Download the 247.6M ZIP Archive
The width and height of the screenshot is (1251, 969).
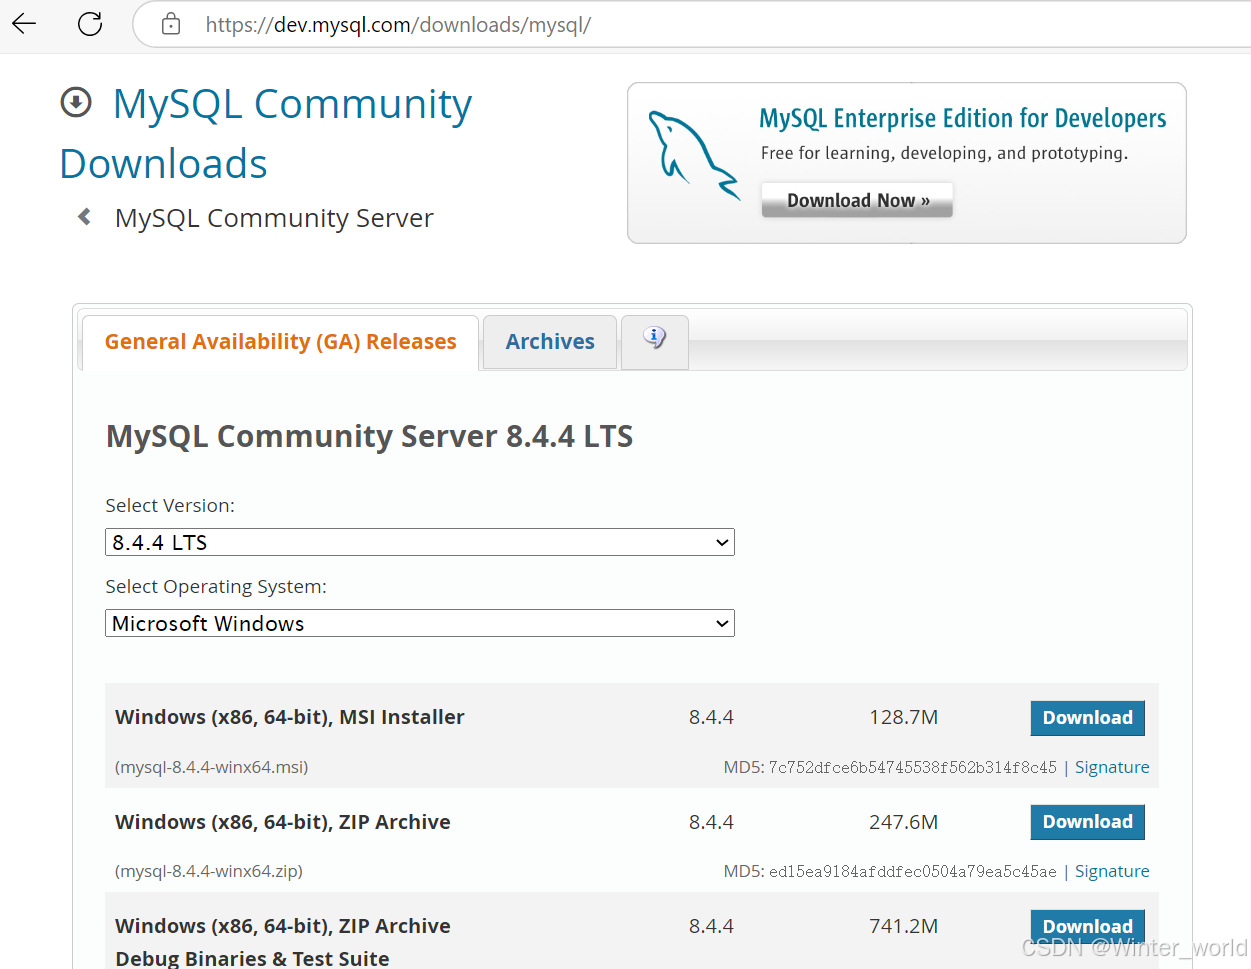(x=1087, y=822)
